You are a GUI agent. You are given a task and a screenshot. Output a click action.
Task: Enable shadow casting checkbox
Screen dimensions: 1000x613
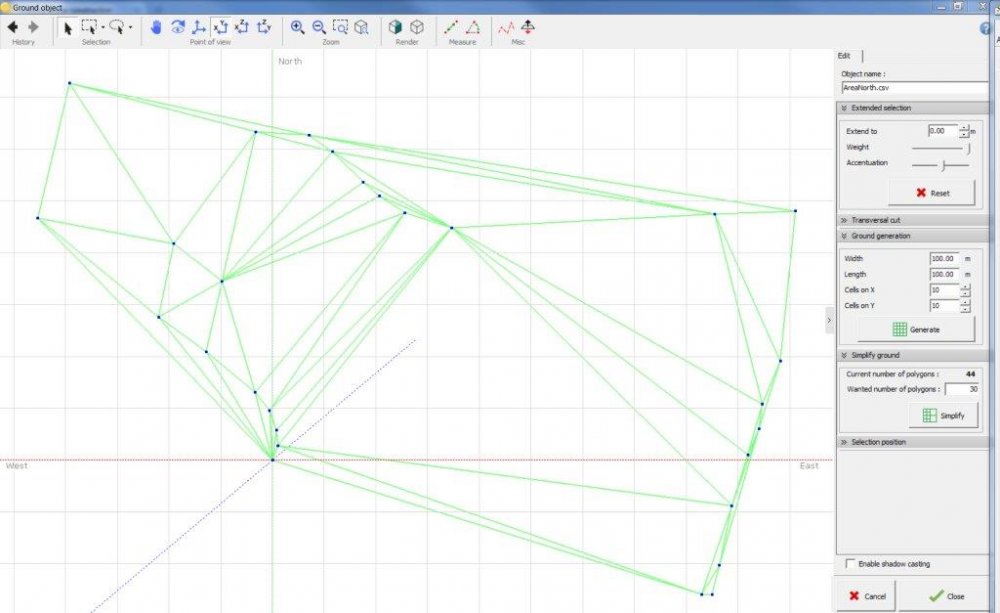(850, 564)
